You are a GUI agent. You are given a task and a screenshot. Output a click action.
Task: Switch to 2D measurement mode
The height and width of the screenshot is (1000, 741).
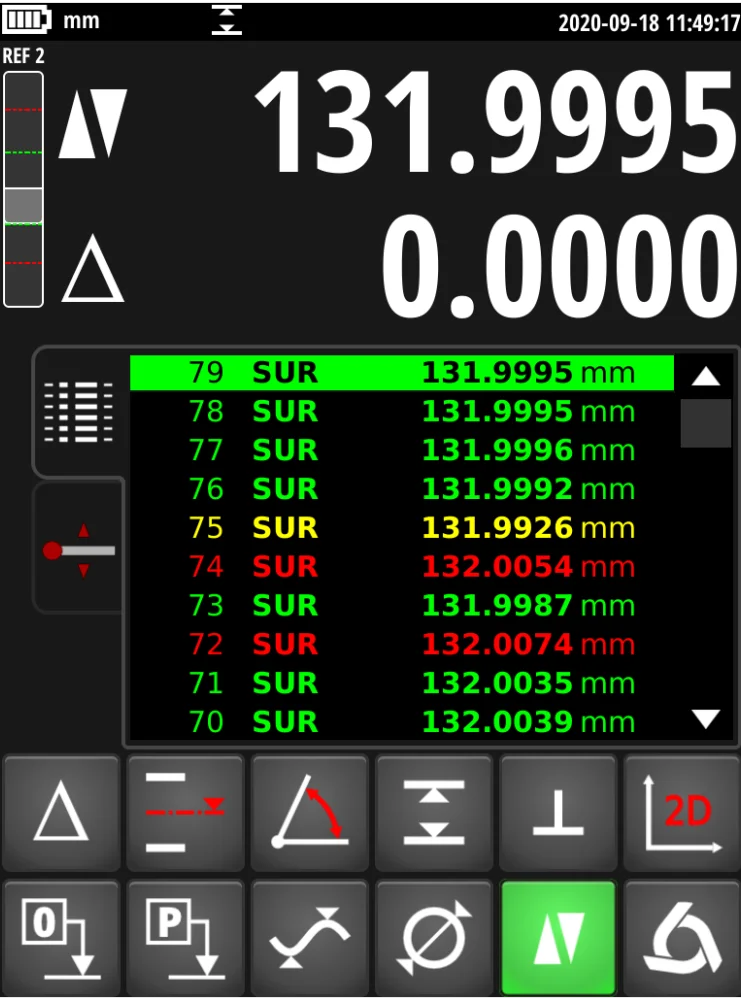coord(682,812)
